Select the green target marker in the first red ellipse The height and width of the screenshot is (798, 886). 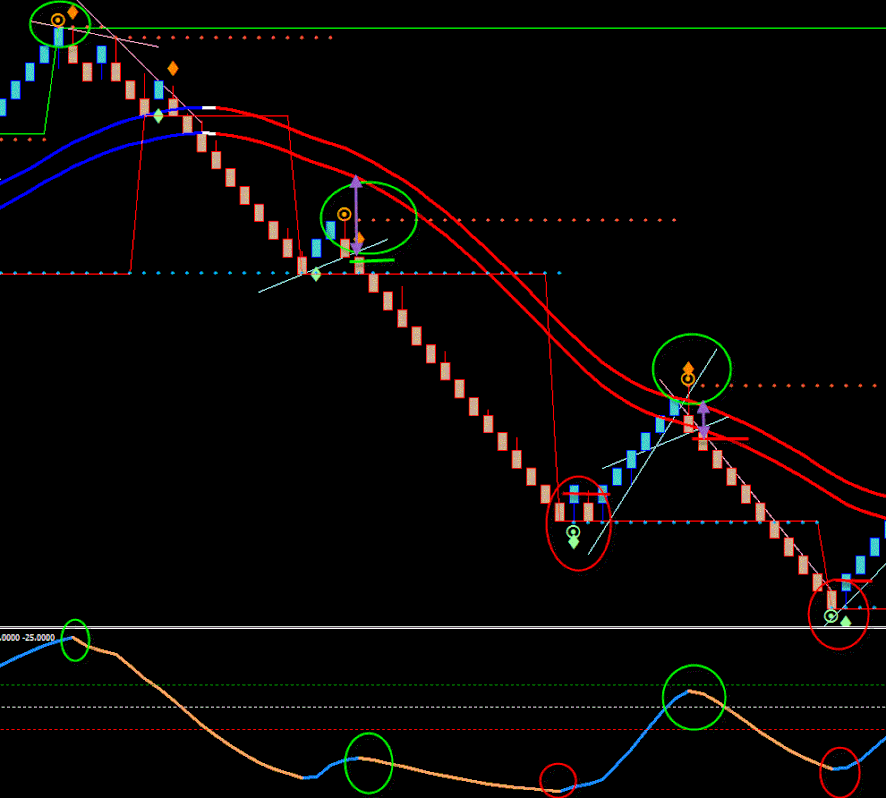tap(573, 532)
